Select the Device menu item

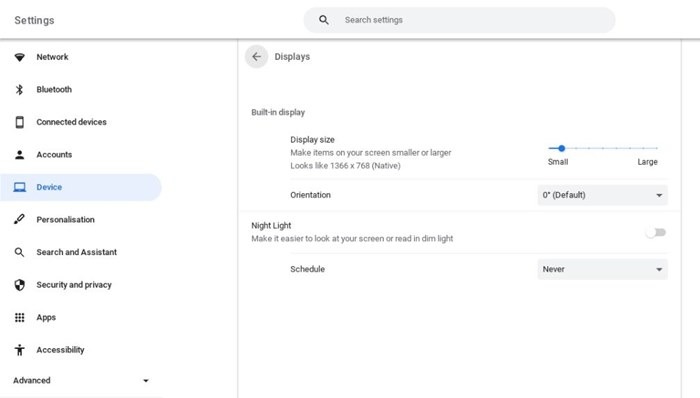click(81, 187)
